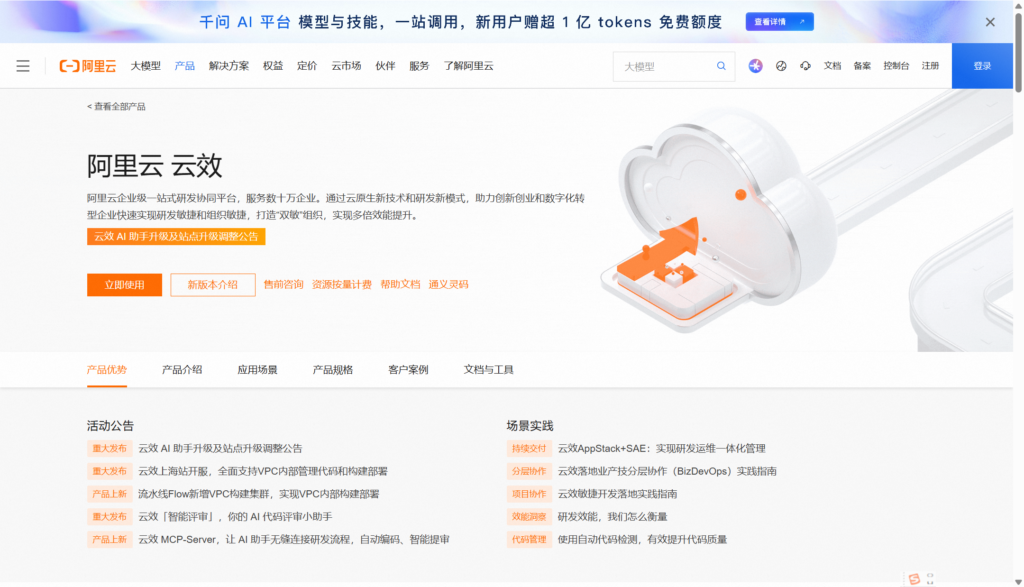This screenshot has height=587, width=1024.
Task: Click the blue 登录 login button
Action: pyautogui.click(x=982, y=66)
